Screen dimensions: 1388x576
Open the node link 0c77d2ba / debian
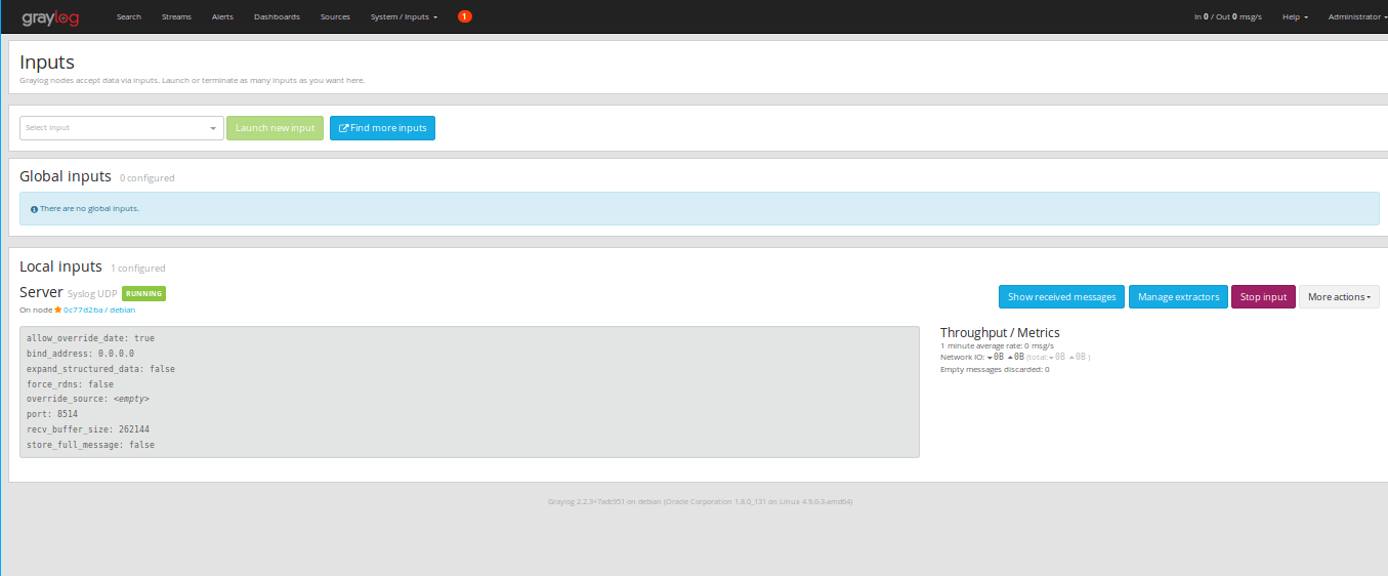coord(100,310)
